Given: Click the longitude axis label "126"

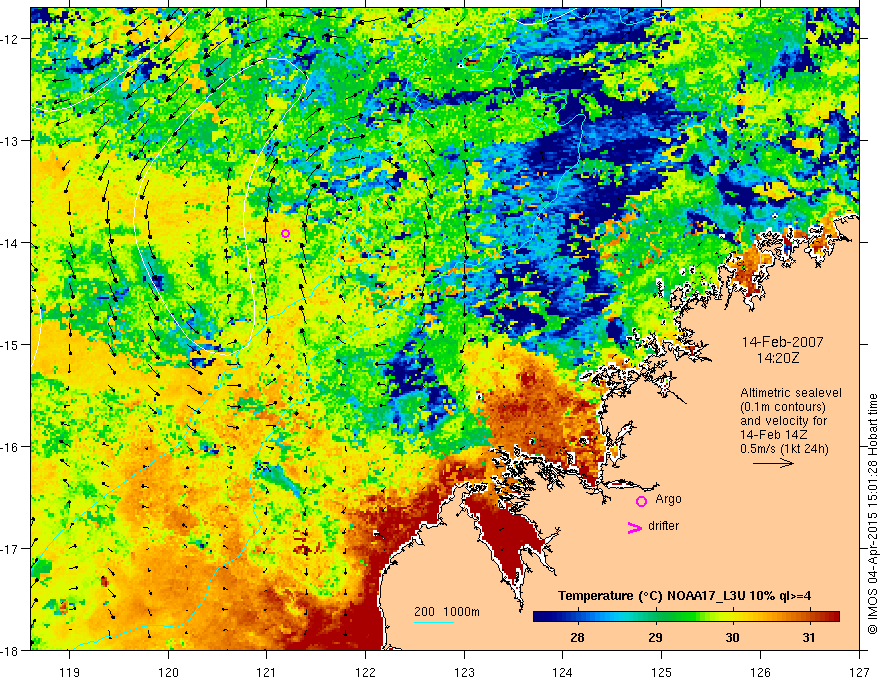Looking at the screenshot, I should click(x=760, y=673).
